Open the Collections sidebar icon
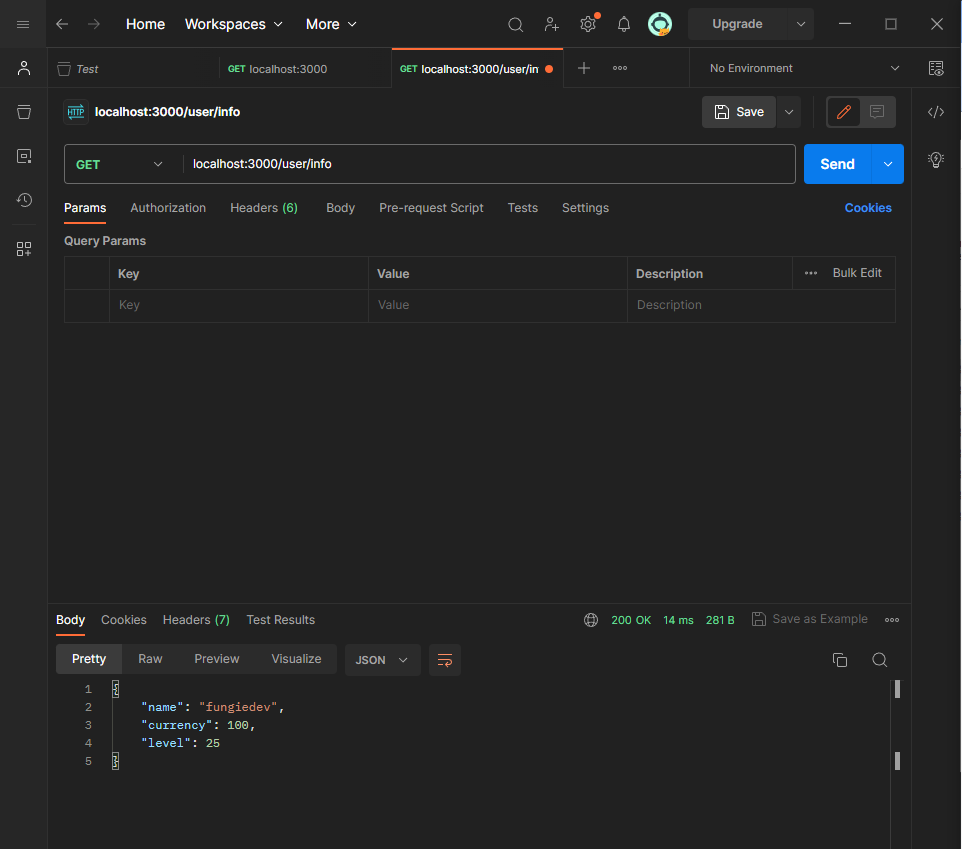962x849 pixels. pyautogui.click(x=24, y=112)
